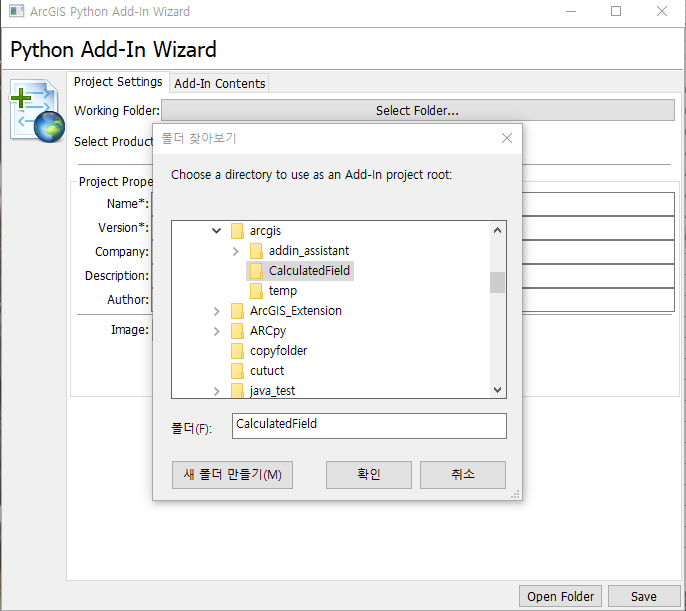Screen dimensions: 686x611
Task: Click the Company field in main window
Action: click(598, 252)
